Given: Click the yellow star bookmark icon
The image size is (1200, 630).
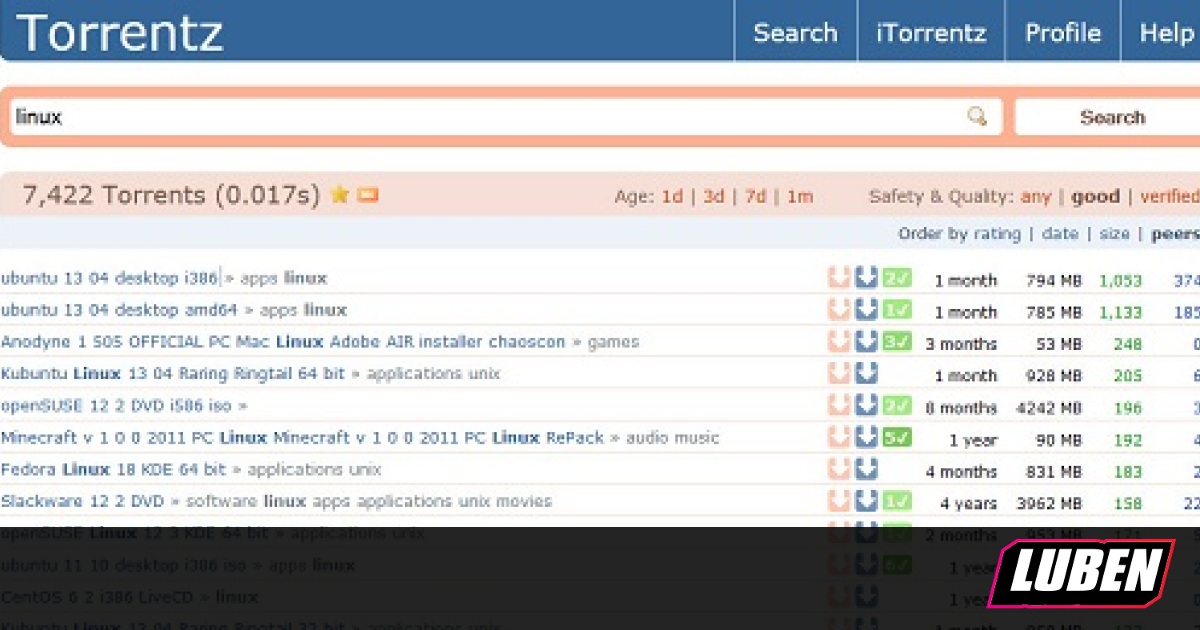Looking at the screenshot, I should [339, 194].
